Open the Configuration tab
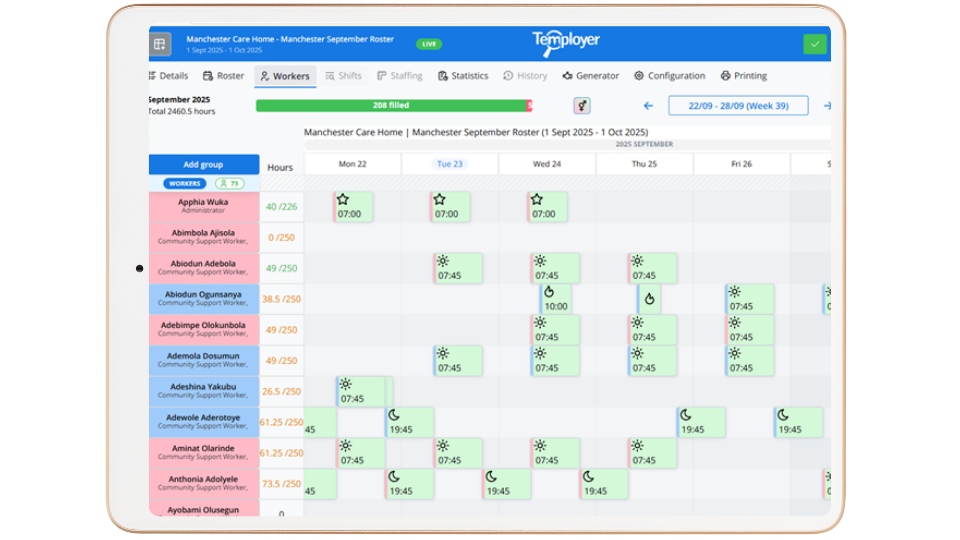Screen dimensions: 960x540 [x=669, y=76]
